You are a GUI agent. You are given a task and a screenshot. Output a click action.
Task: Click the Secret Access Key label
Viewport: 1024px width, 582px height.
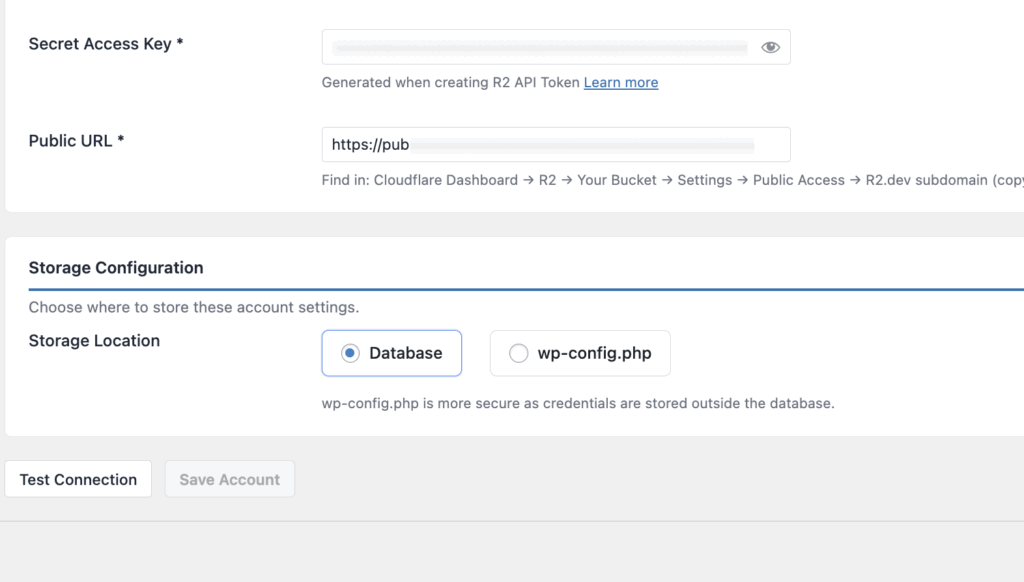click(x=106, y=45)
